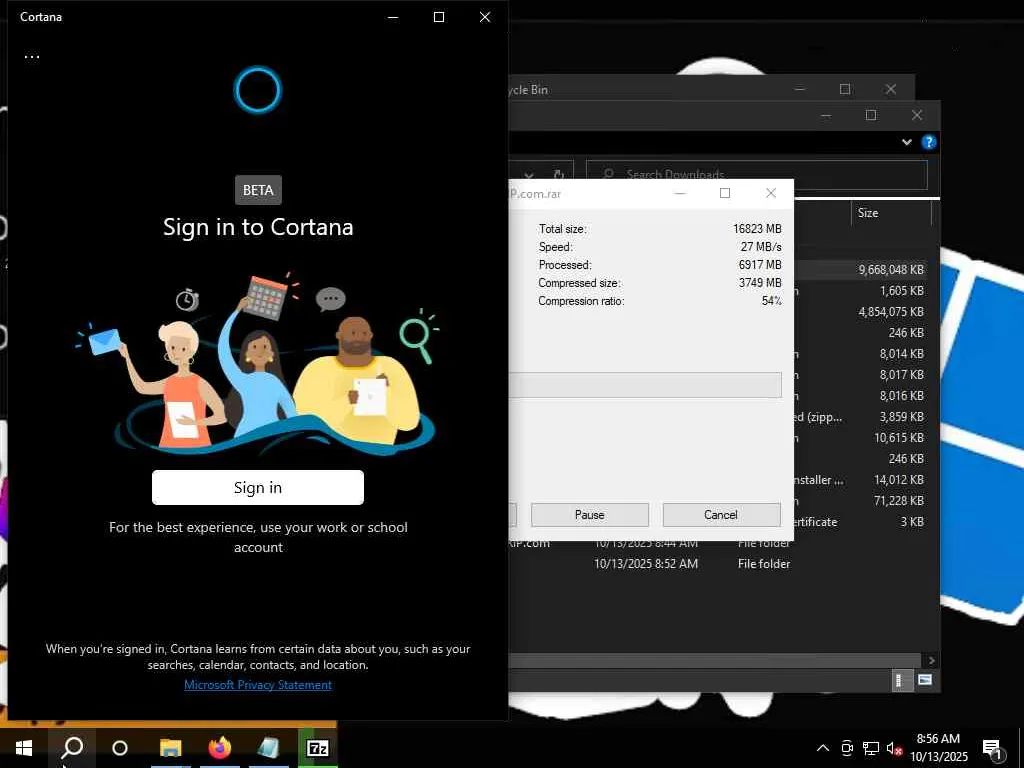The image size is (1024, 768).
Task: Cancel the 7-Zip extraction
Action: click(721, 515)
